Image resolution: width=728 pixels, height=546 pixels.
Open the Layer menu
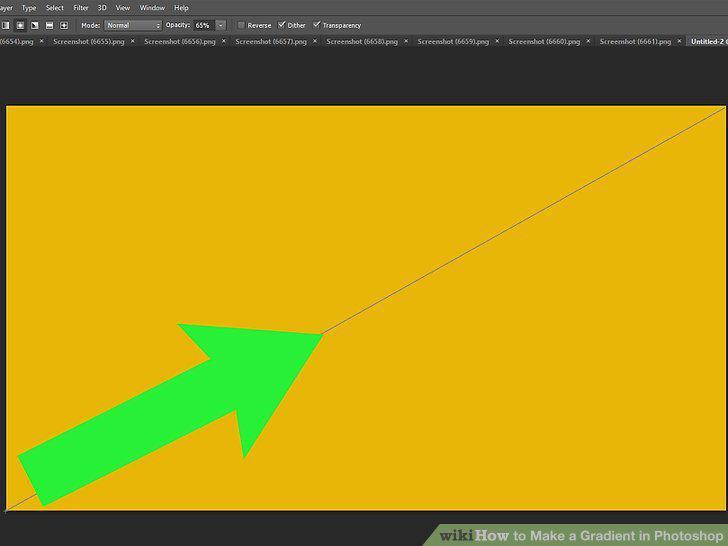tap(6, 8)
